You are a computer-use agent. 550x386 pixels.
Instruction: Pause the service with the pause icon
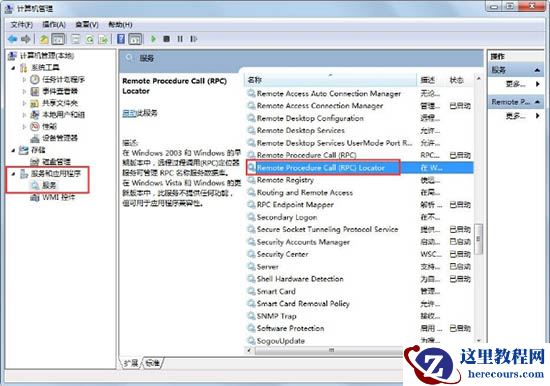pos(180,39)
